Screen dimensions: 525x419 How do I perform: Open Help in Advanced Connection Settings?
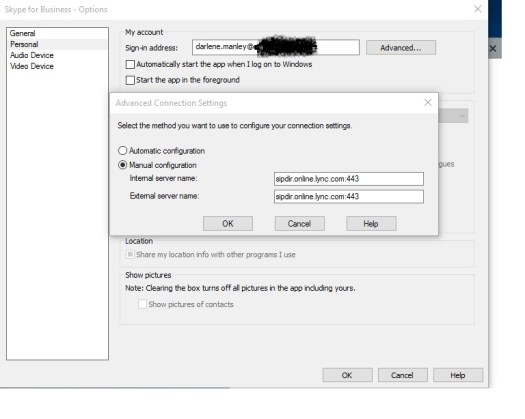(371, 223)
